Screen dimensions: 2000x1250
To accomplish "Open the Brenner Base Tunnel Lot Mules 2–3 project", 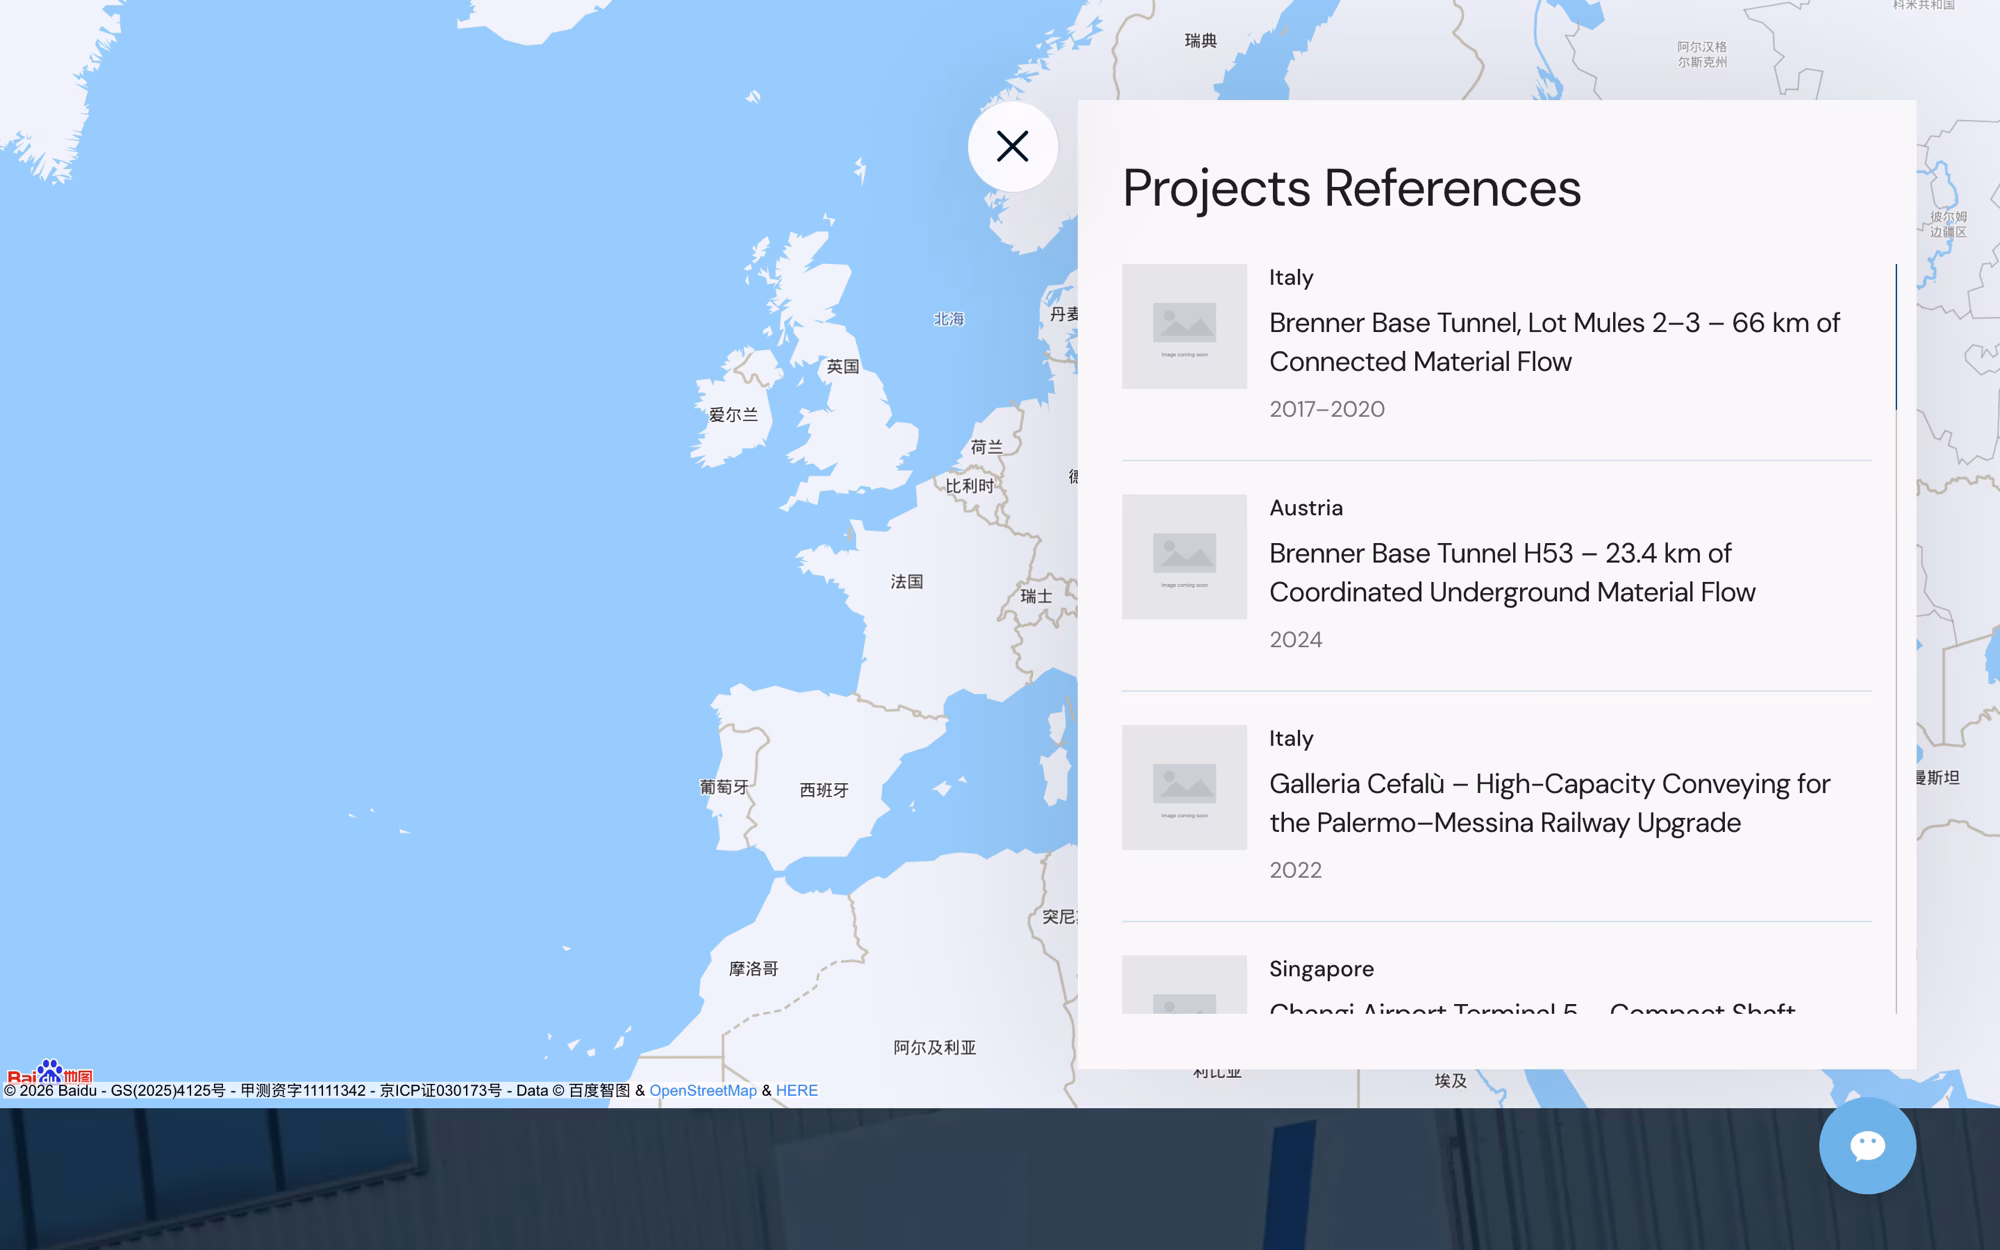I will tap(1554, 342).
